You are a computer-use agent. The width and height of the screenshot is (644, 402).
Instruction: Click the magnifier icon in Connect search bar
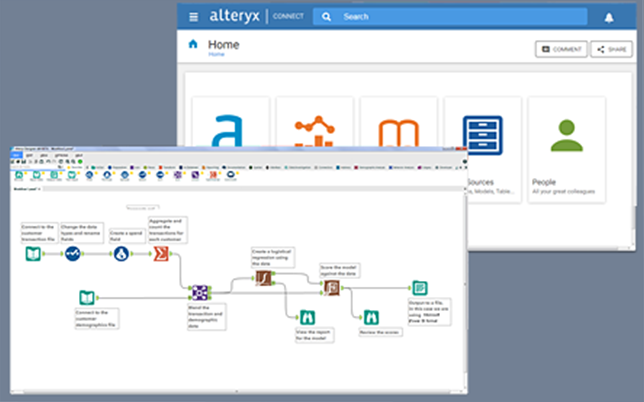[326, 17]
